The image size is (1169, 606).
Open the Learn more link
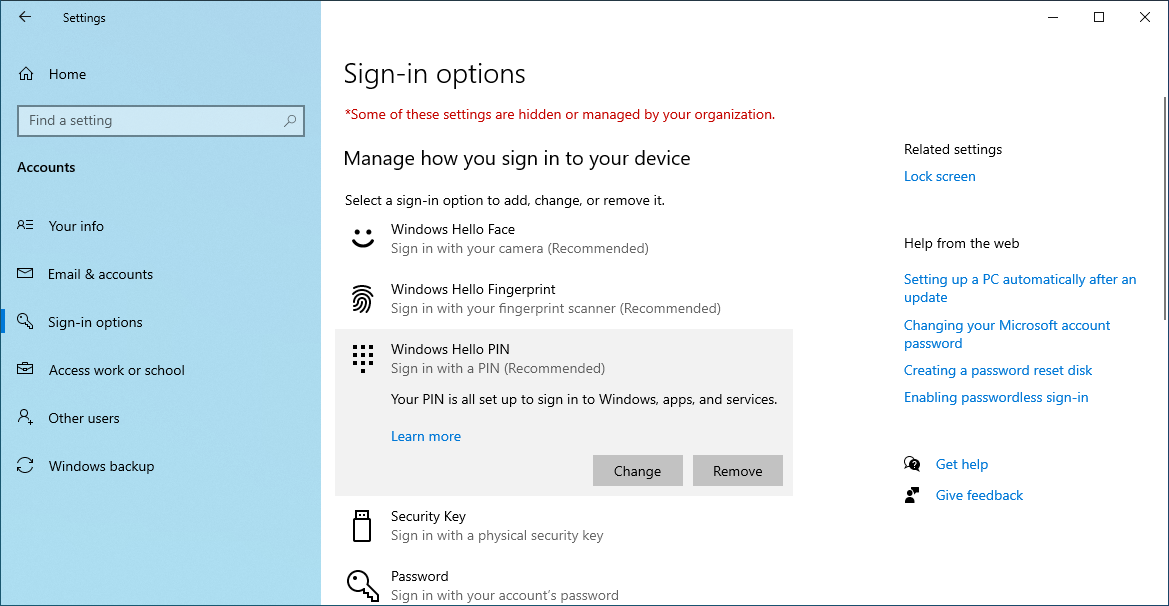coord(426,436)
